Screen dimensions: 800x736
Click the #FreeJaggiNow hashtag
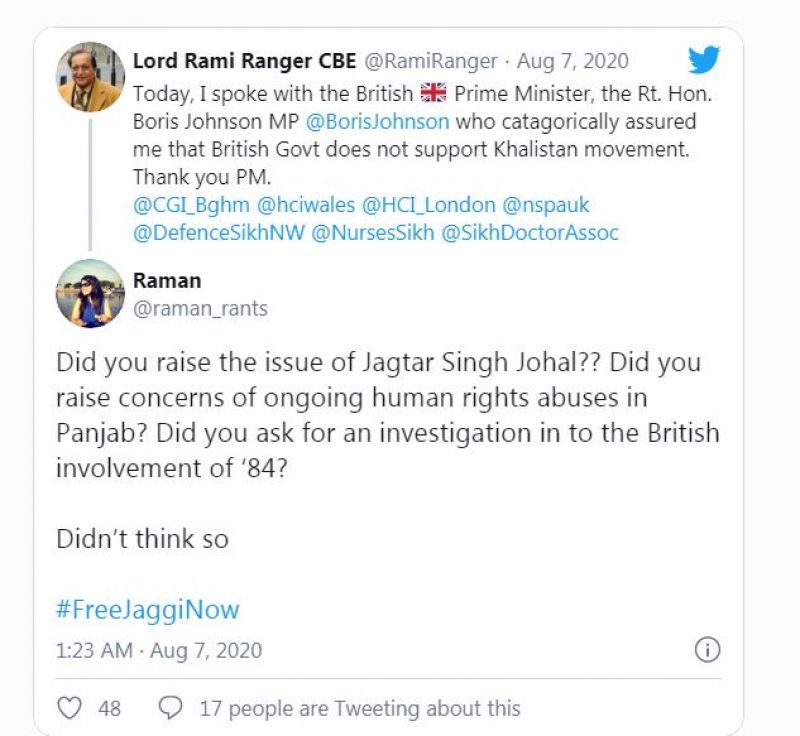click(148, 609)
